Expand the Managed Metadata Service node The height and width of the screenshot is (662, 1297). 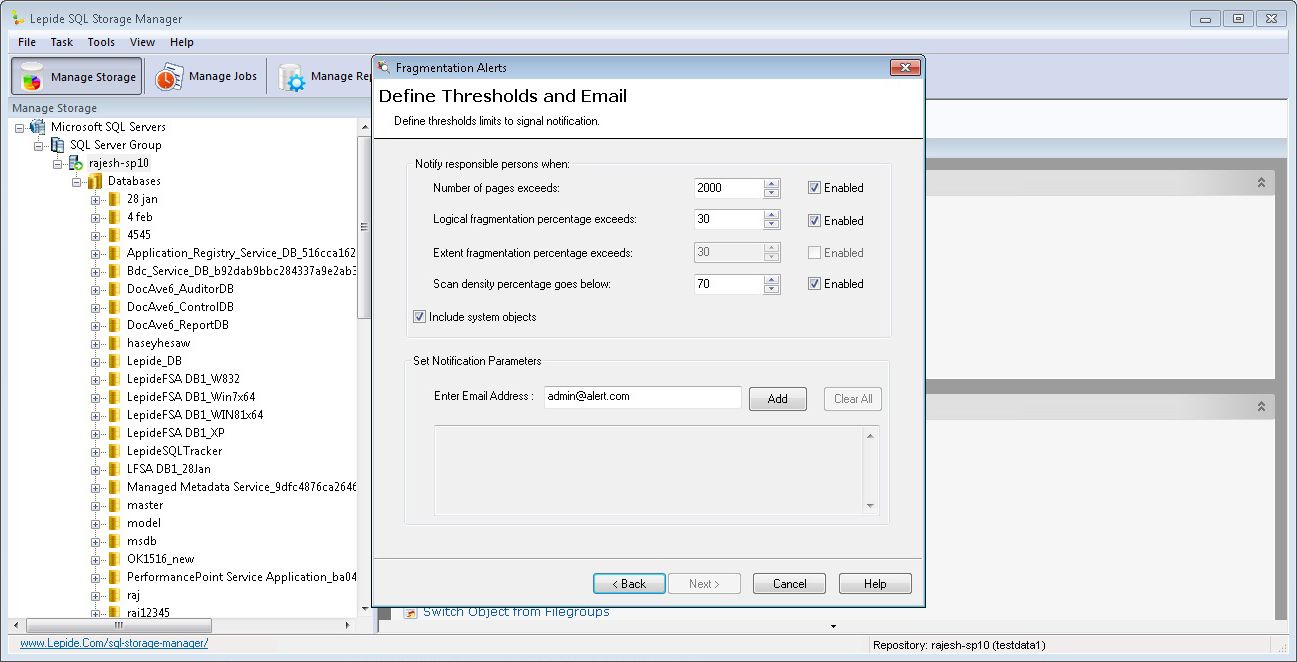pyautogui.click(x=96, y=487)
